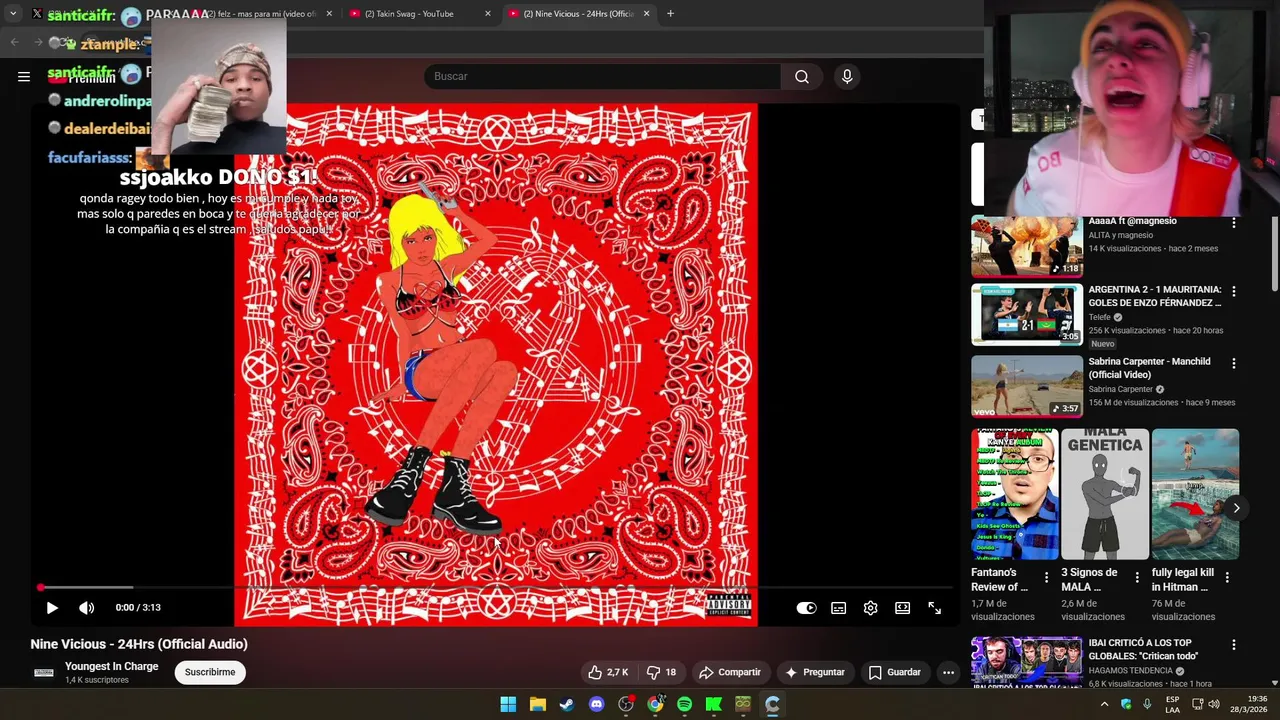Viewport: 1280px width, 720px height.
Task: Seek on the video progress bar
Action: 496,587
